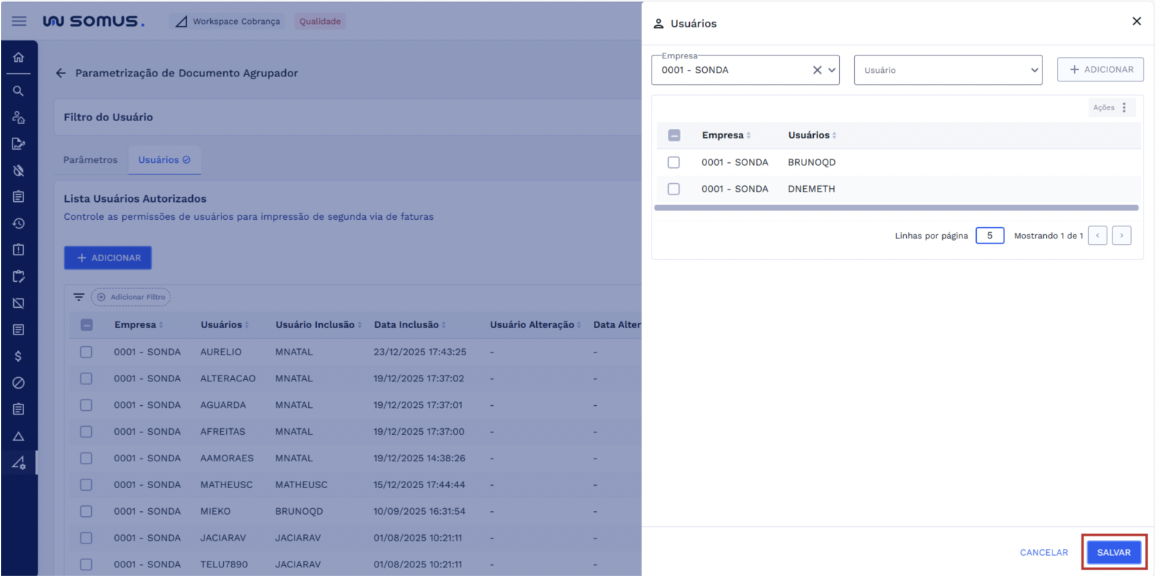1160x576 pixels.
Task: Toggle select-all checkbox in Usuários panel
Action: coord(674,135)
